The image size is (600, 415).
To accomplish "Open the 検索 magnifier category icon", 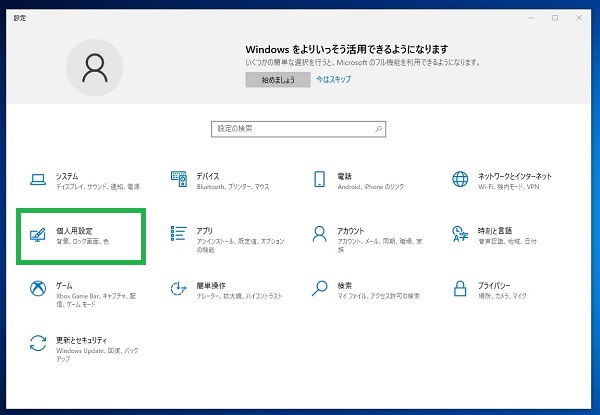I will click(320, 288).
